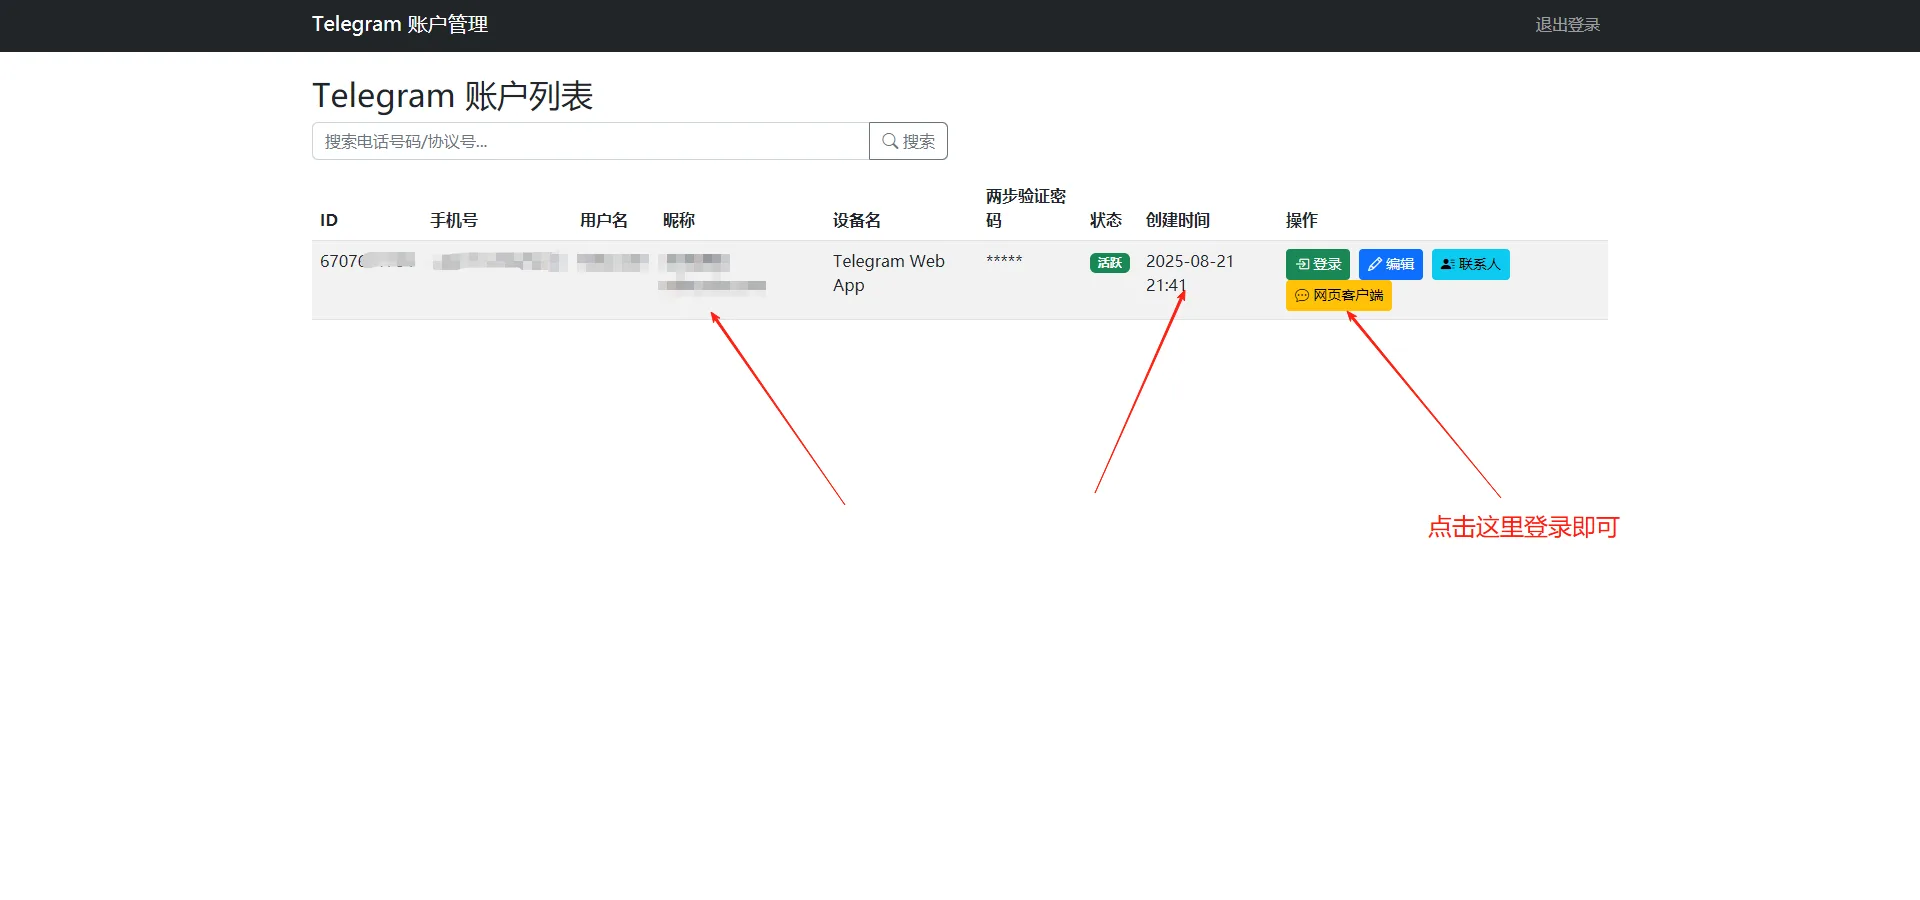
Task: Click the 状态 column header
Action: 1105,220
